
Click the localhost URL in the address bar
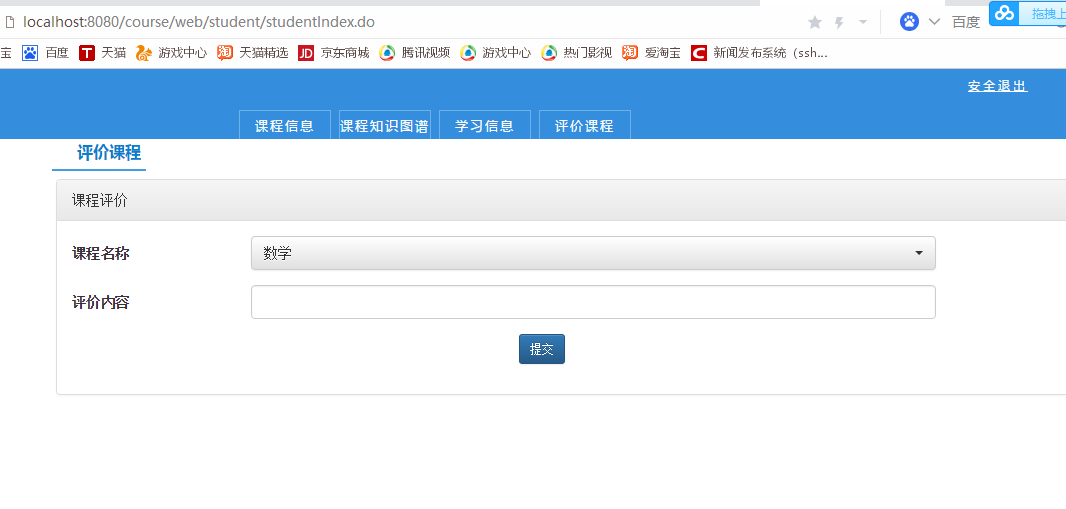(x=199, y=22)
